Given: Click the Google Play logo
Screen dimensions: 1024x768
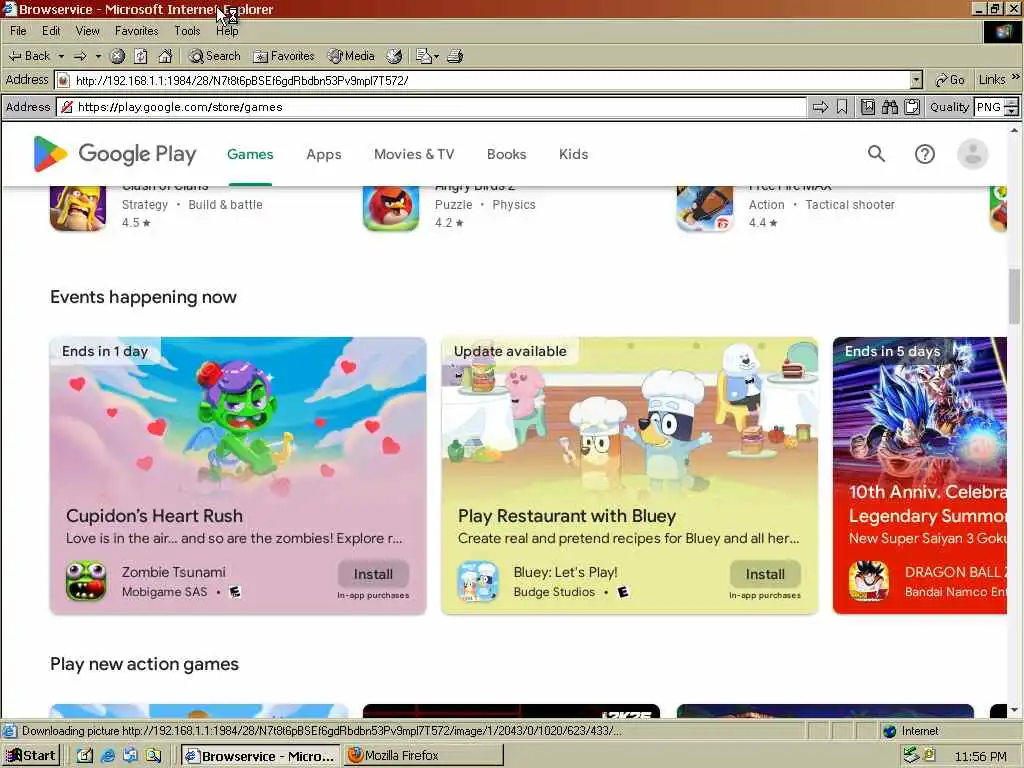Looking at the screenshot, I should (x=116, y=154).
